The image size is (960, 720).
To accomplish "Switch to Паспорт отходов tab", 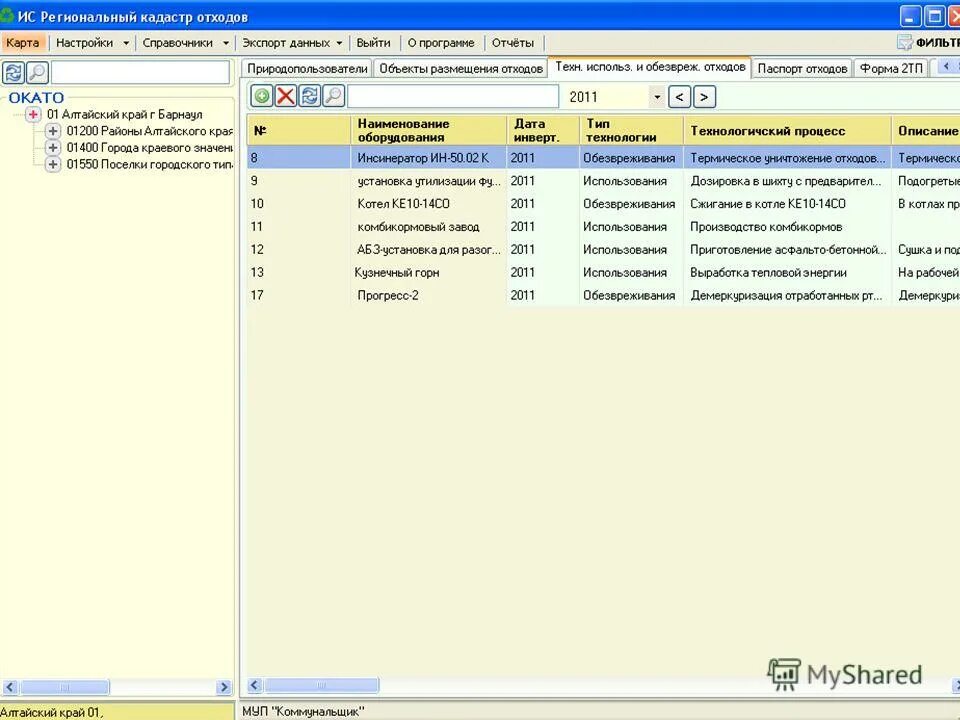I will click(802, 69).
